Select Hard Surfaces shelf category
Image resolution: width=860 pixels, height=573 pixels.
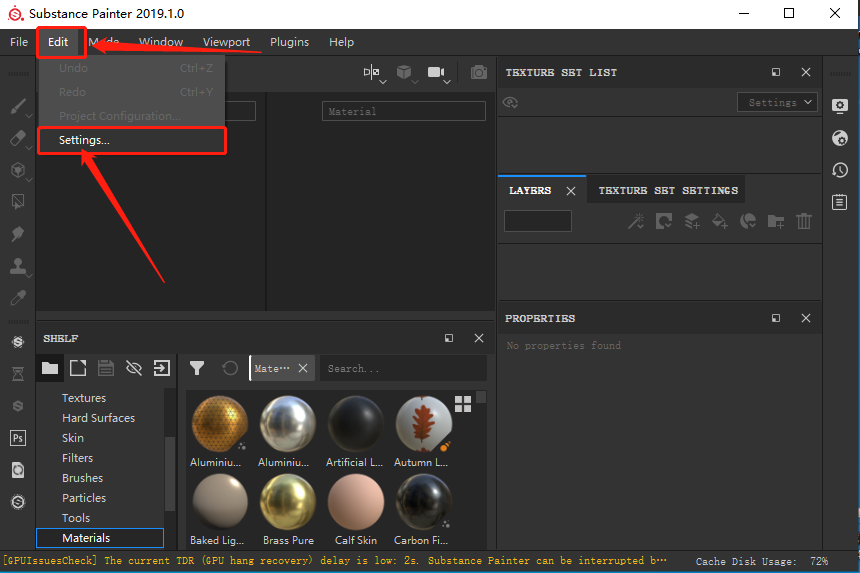point(98,418)
